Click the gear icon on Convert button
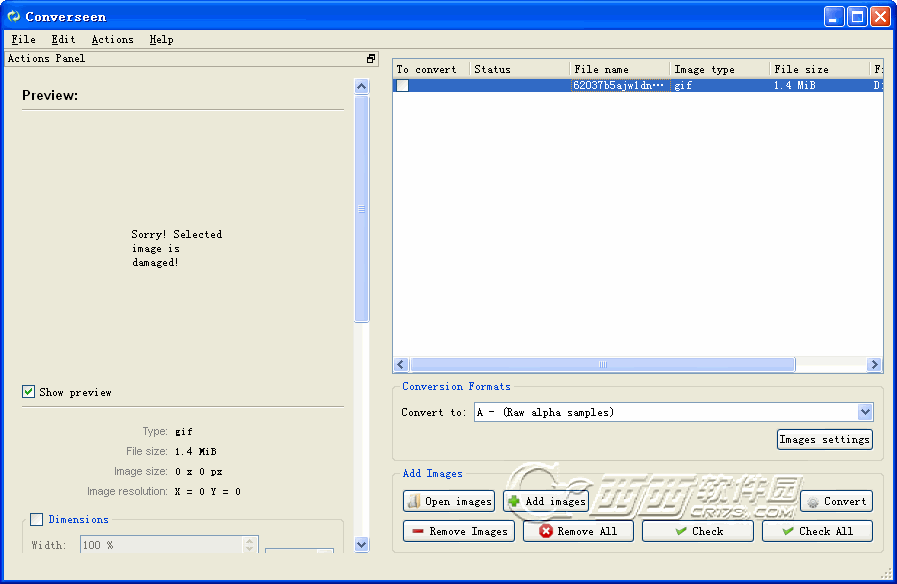Screen dimensions: 897x584 tap(813, 502)
